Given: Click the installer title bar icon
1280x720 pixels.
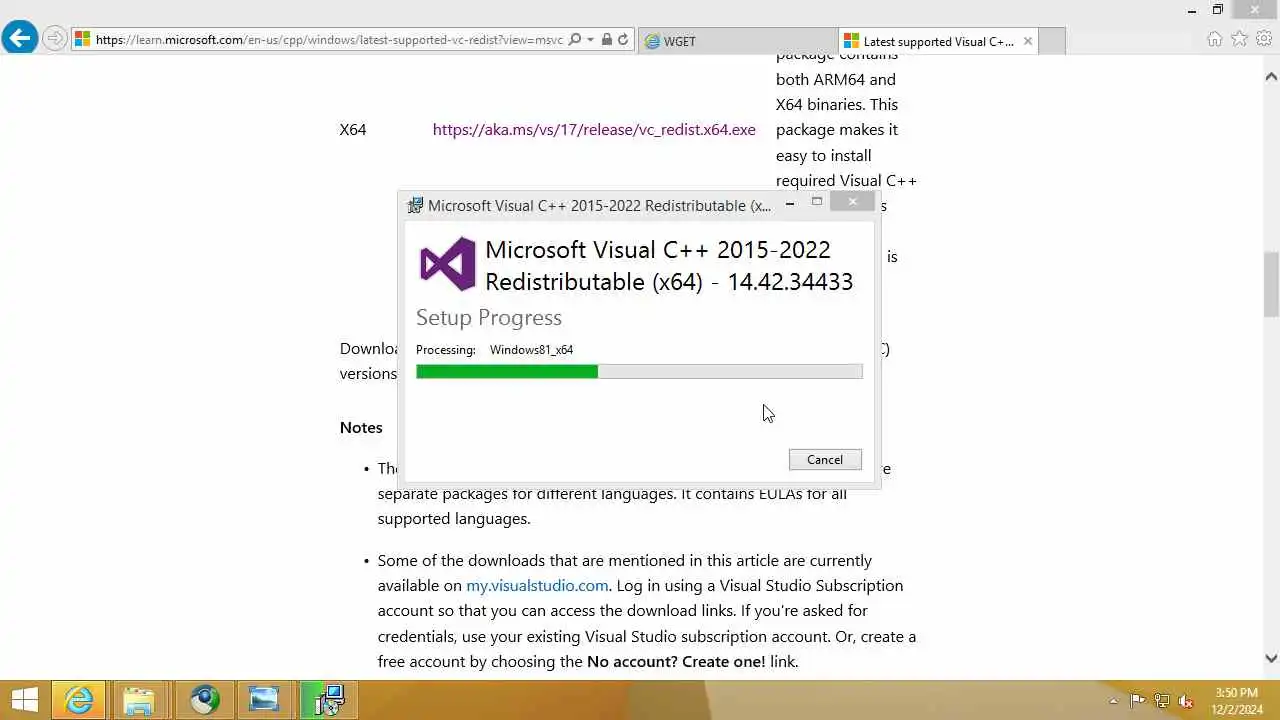Looking at the screenshot, I should pyautogui.click(x=415, y=205).
